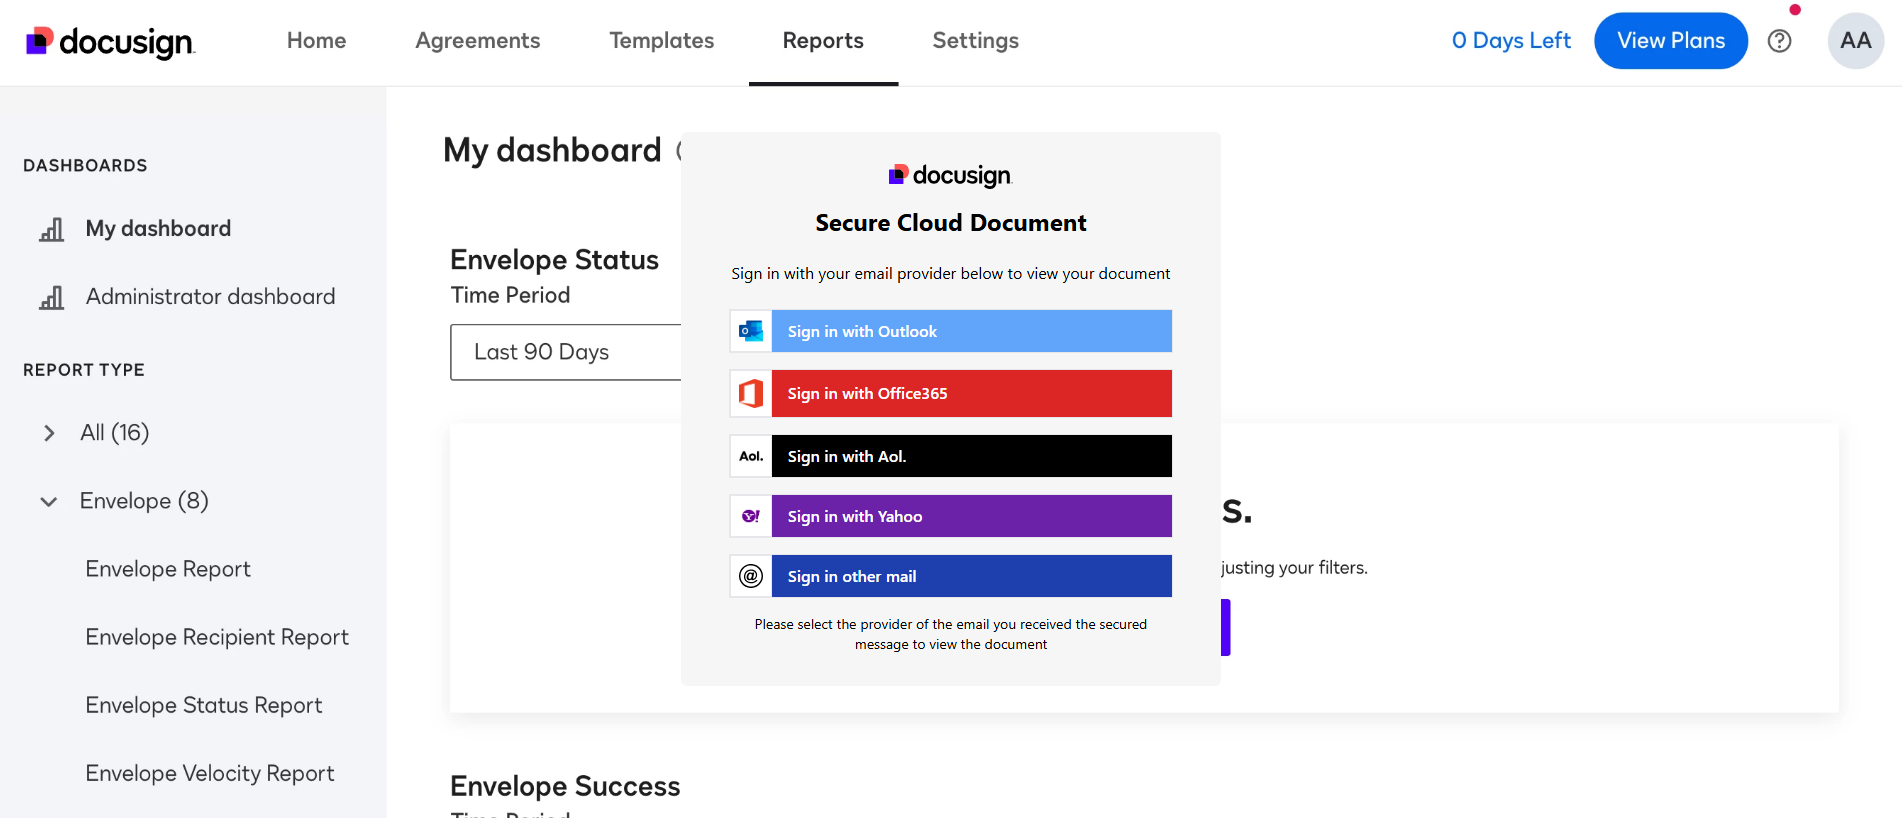Click the Envelope Status section title

pyautogui.click(x=554, y=260)
